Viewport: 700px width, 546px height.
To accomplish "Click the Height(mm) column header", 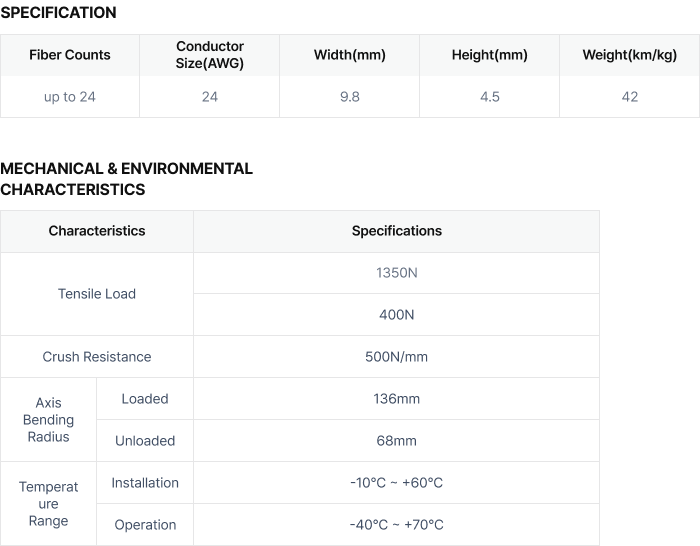I will pos(490,55).
